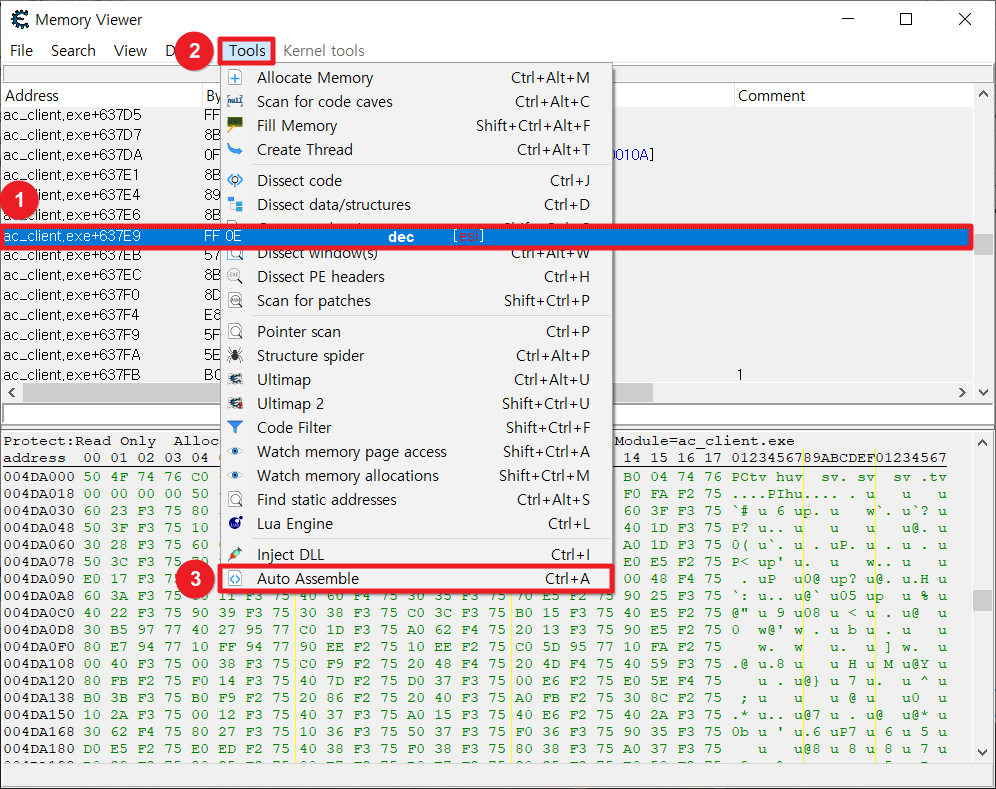Screen dimensions: 996x789
Task: Select Pointer scan menu entry
Action: [415, 332]
